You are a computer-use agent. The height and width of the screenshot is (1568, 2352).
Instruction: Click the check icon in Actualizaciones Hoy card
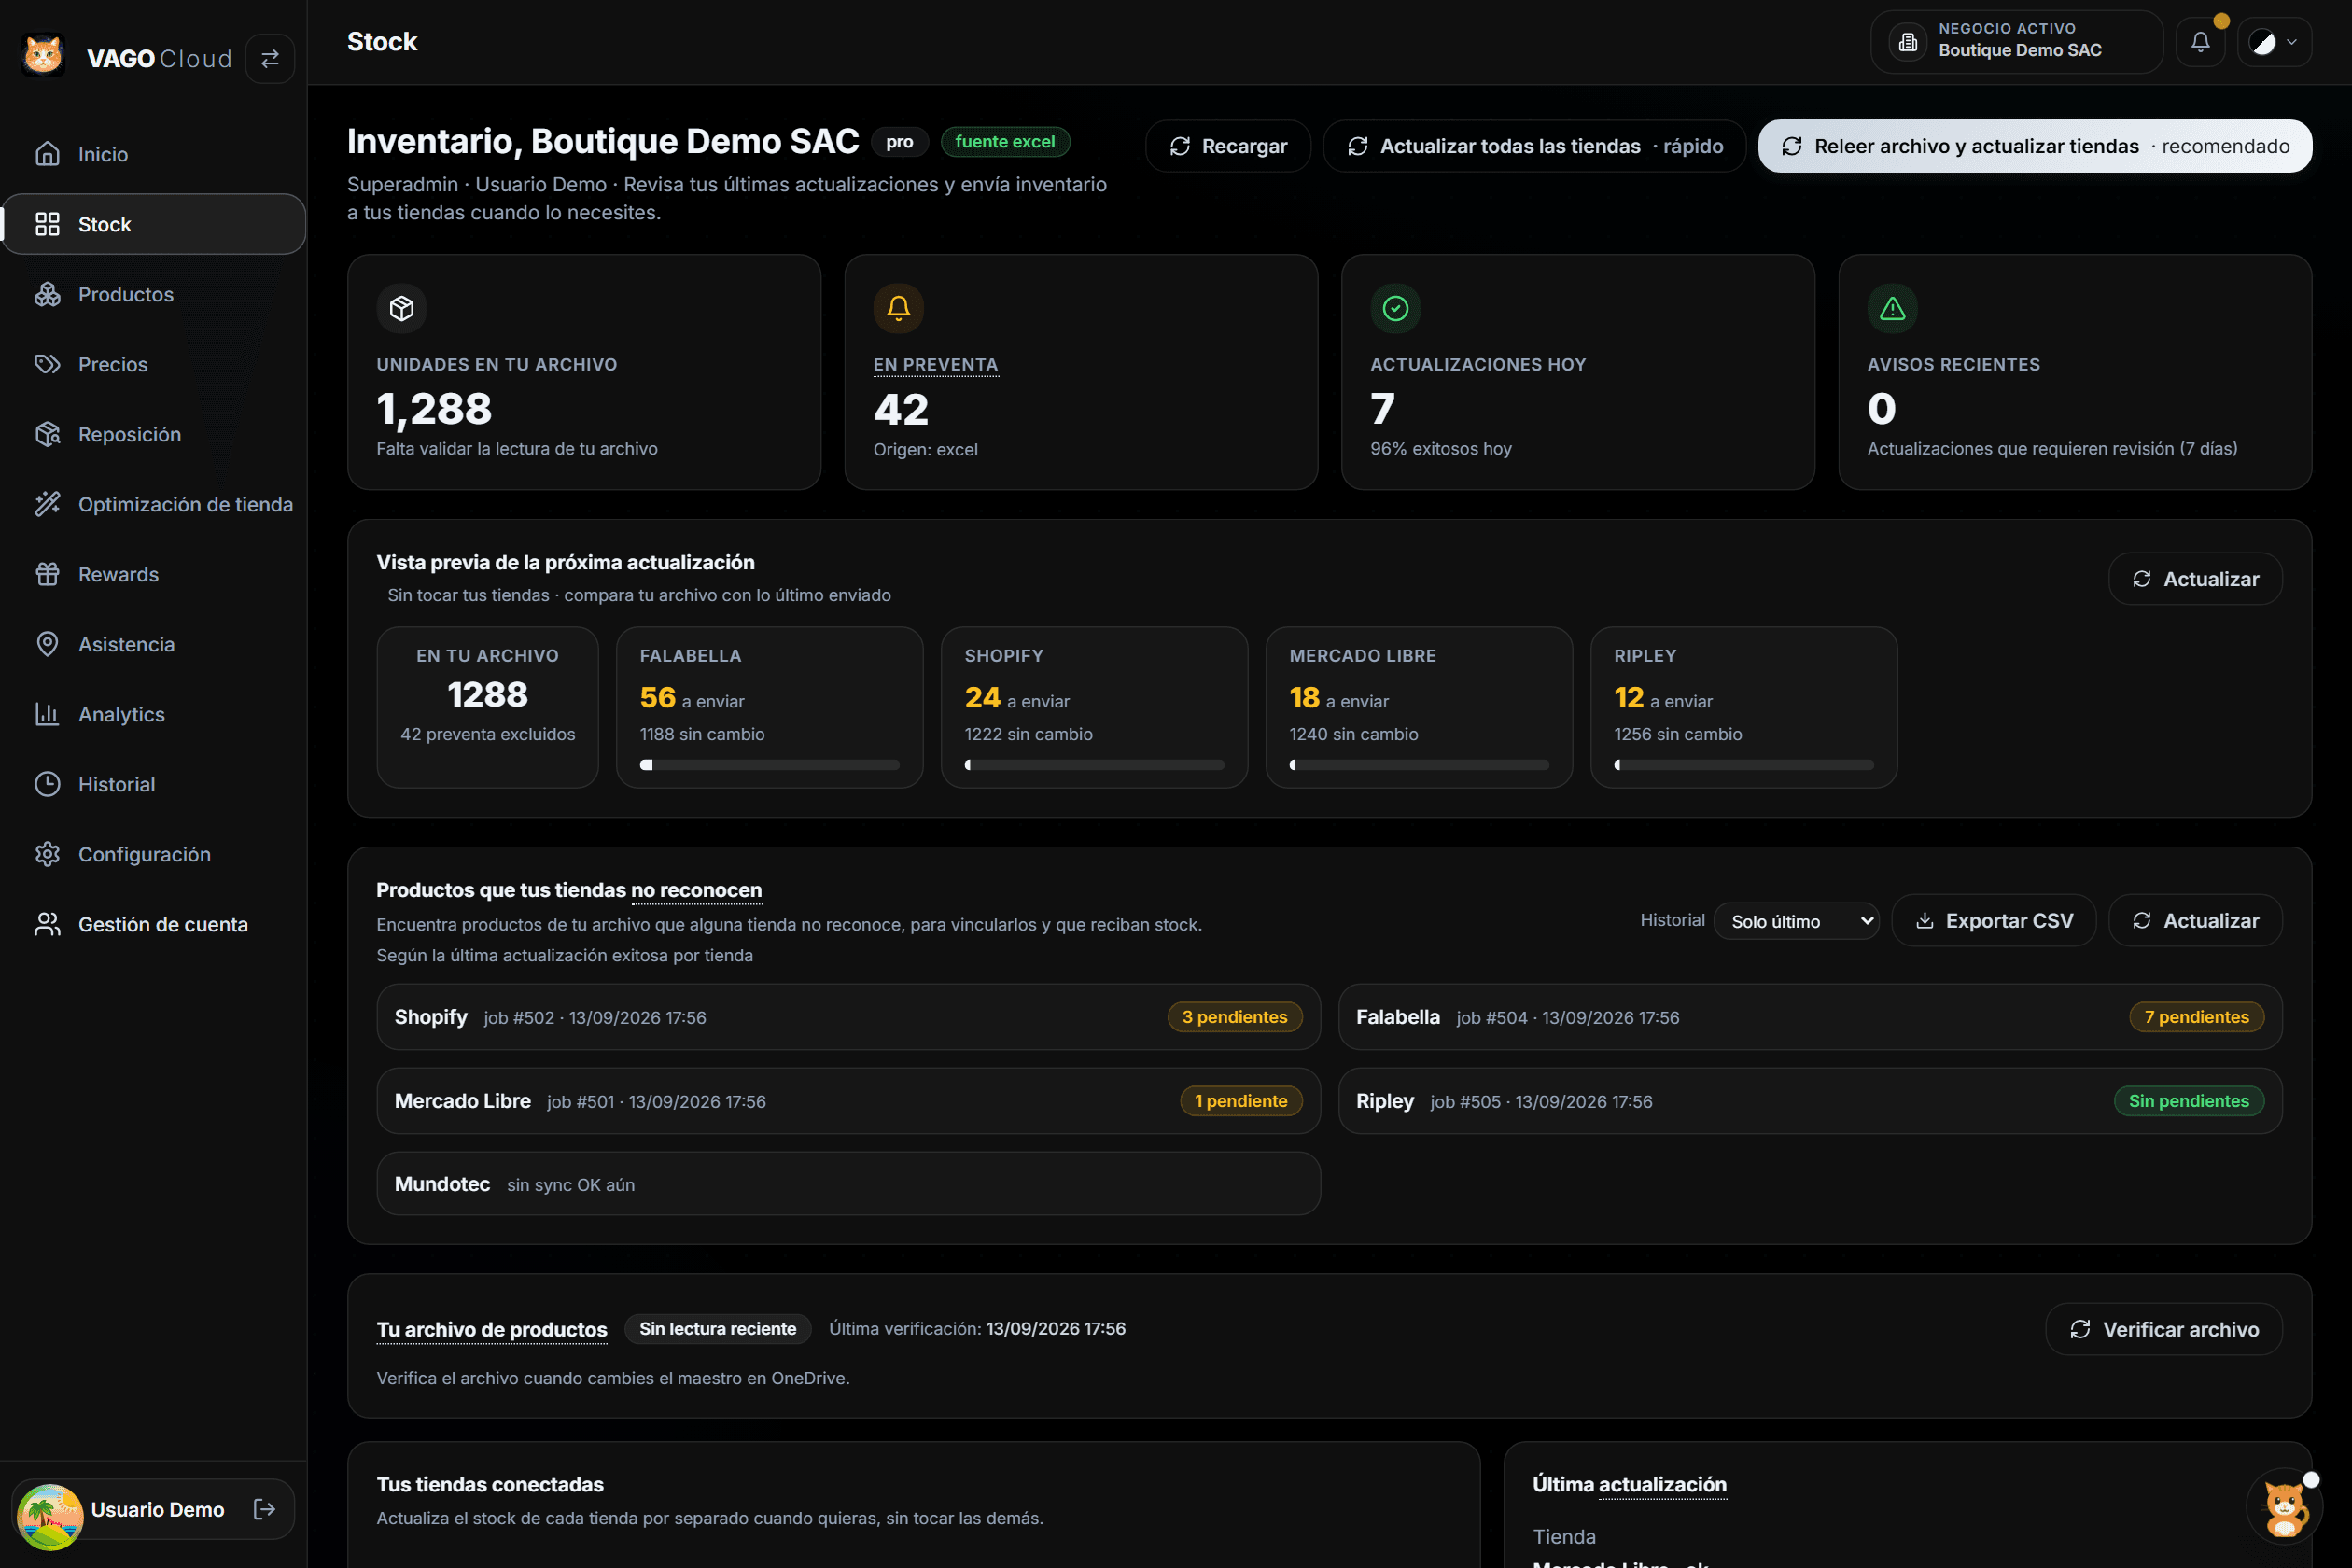point(1396,308)
